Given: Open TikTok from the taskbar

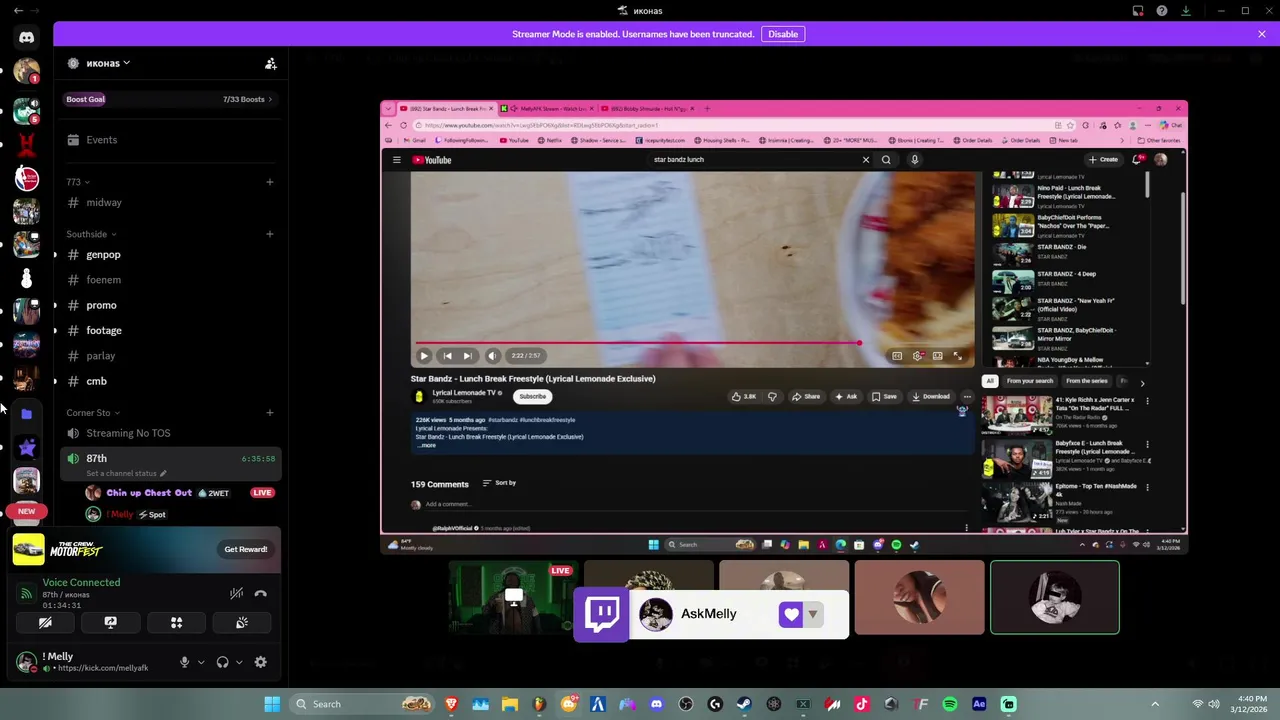Looking at the screenshot, I should 862,704.
